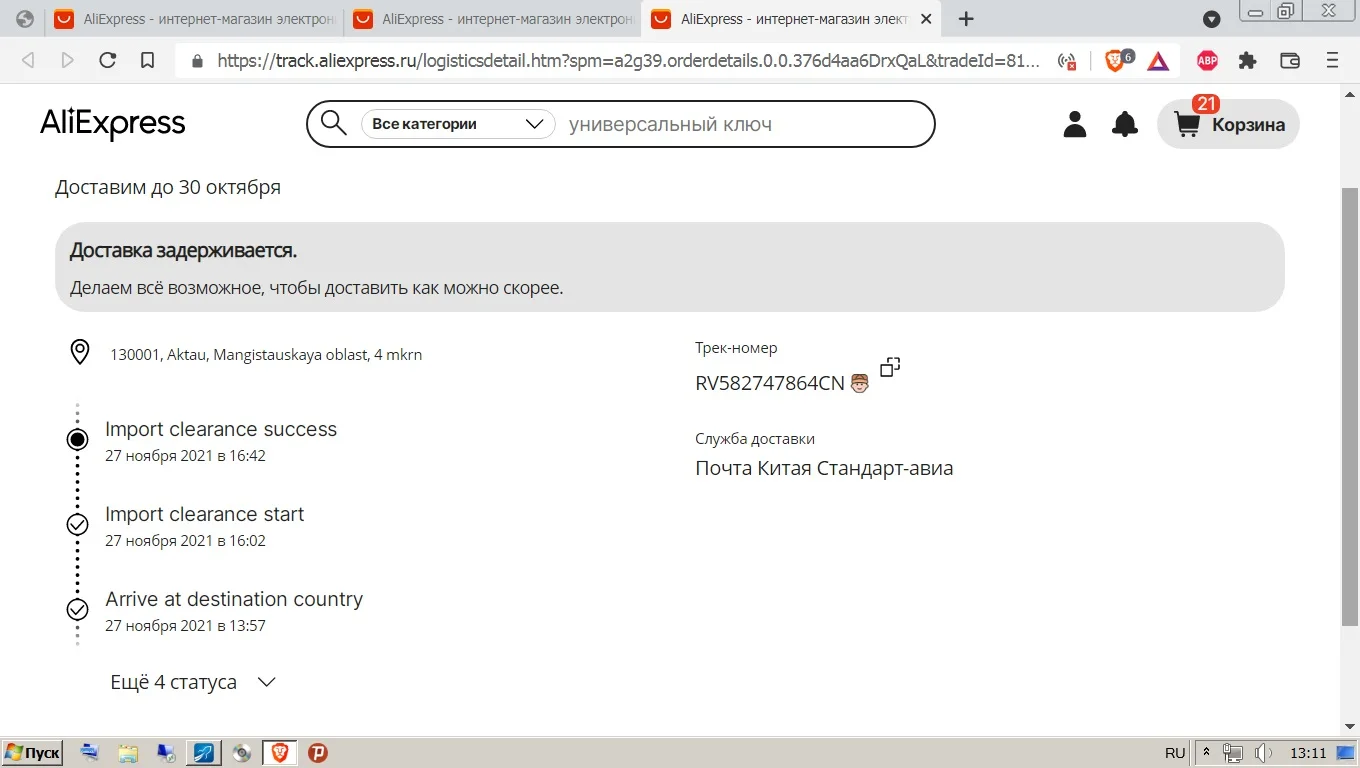Open the ABP Adblock Plus extension
This screenshot has width=1360, height=768.
point(1207,61)
